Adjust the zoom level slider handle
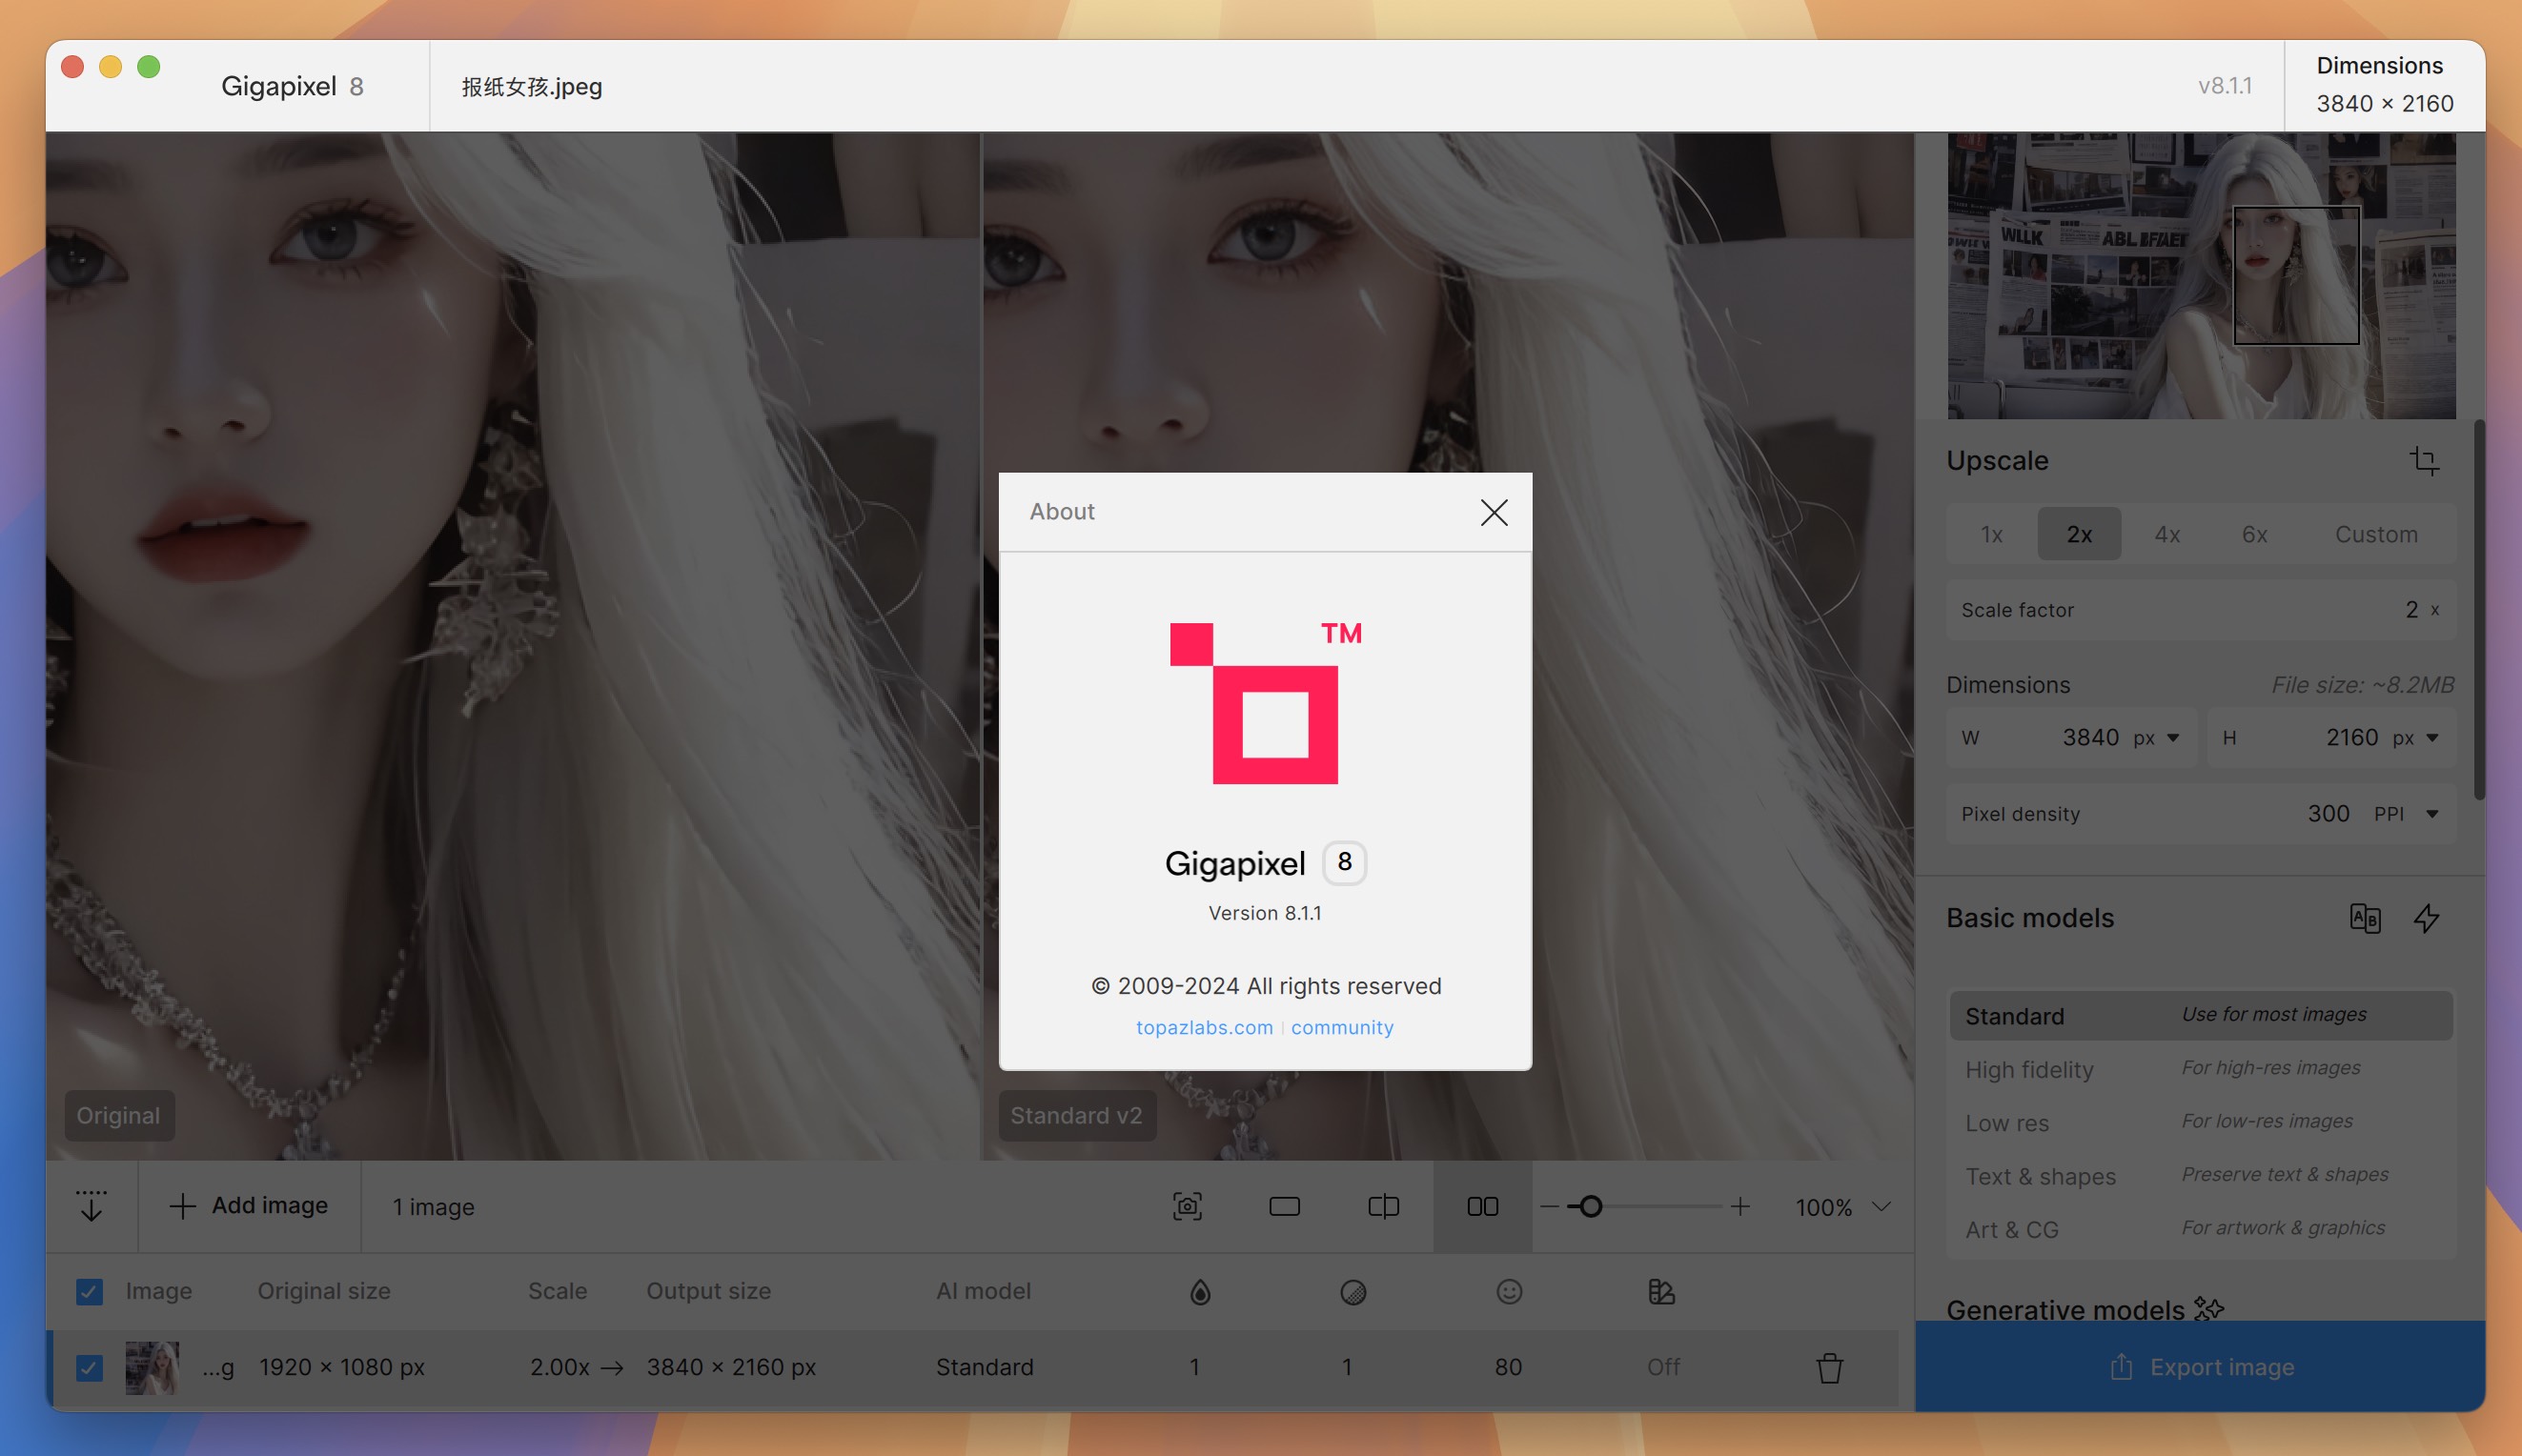 click(1590, 1206)
